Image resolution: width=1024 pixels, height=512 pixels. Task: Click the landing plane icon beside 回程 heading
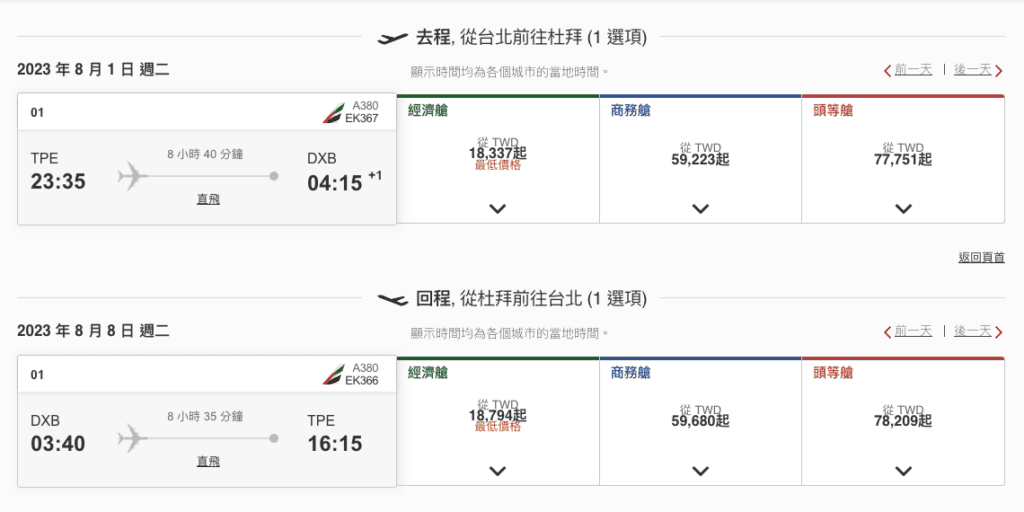click(393, 299)
